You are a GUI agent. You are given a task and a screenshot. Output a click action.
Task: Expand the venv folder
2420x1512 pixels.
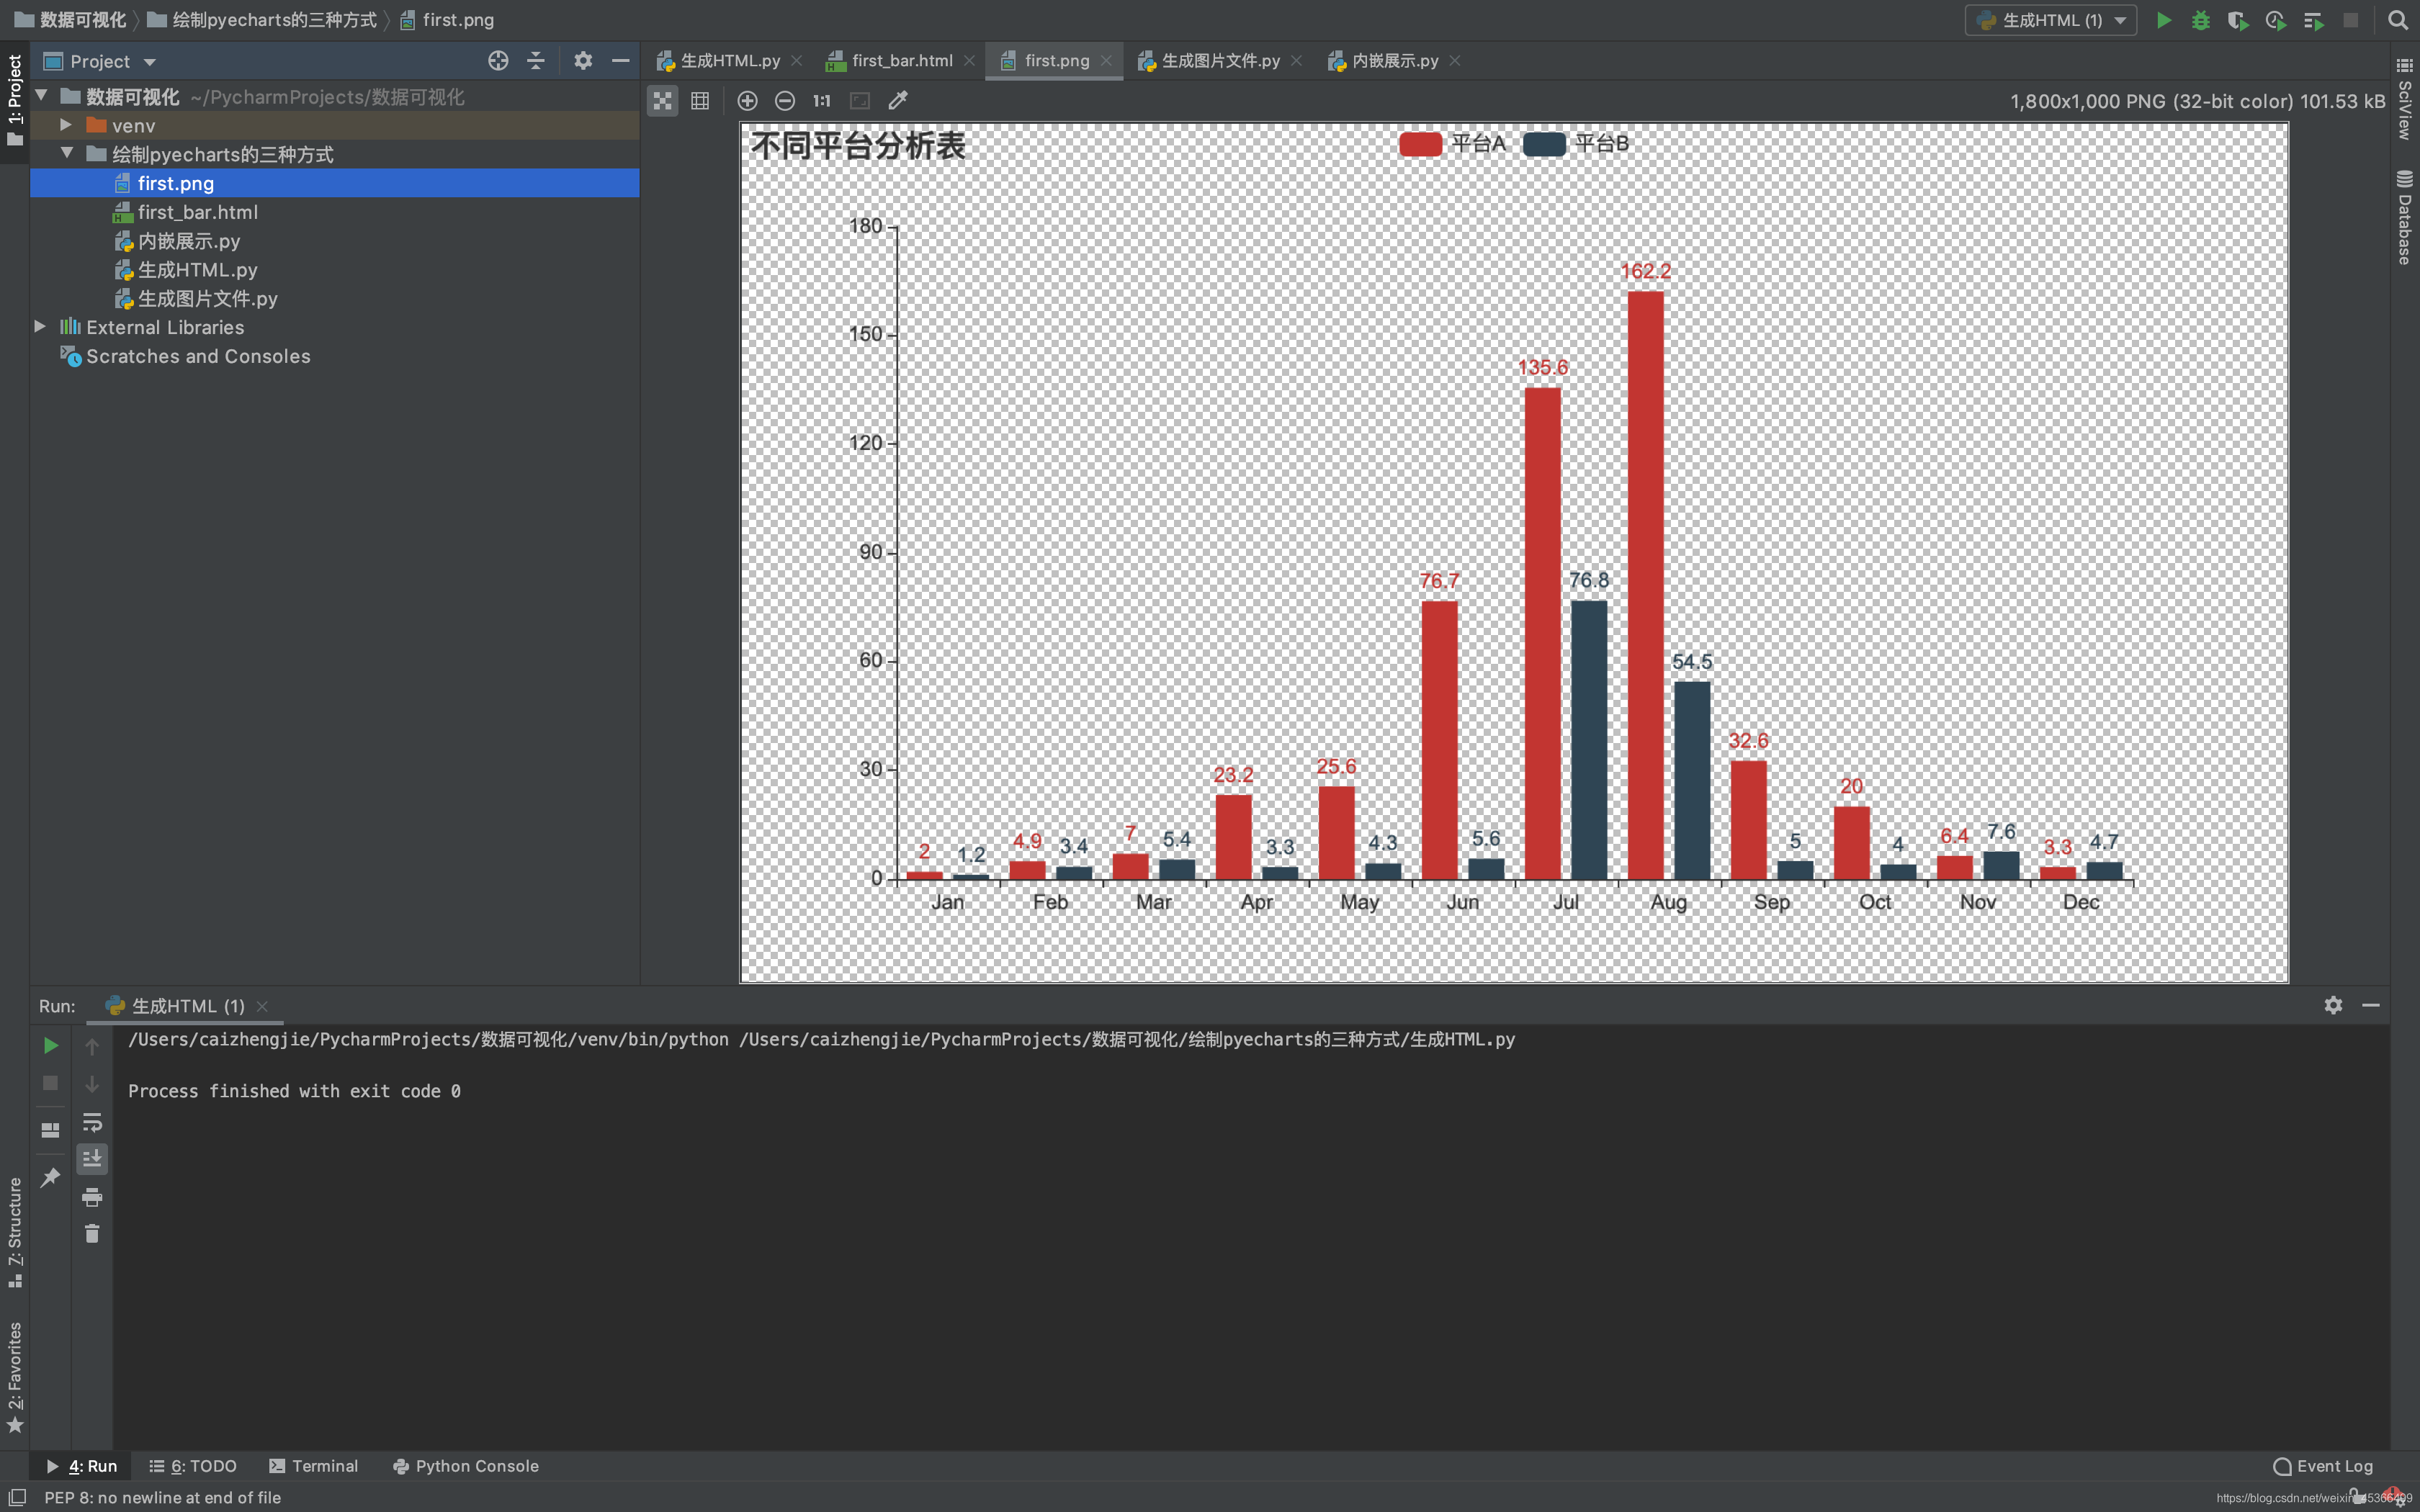66,125
